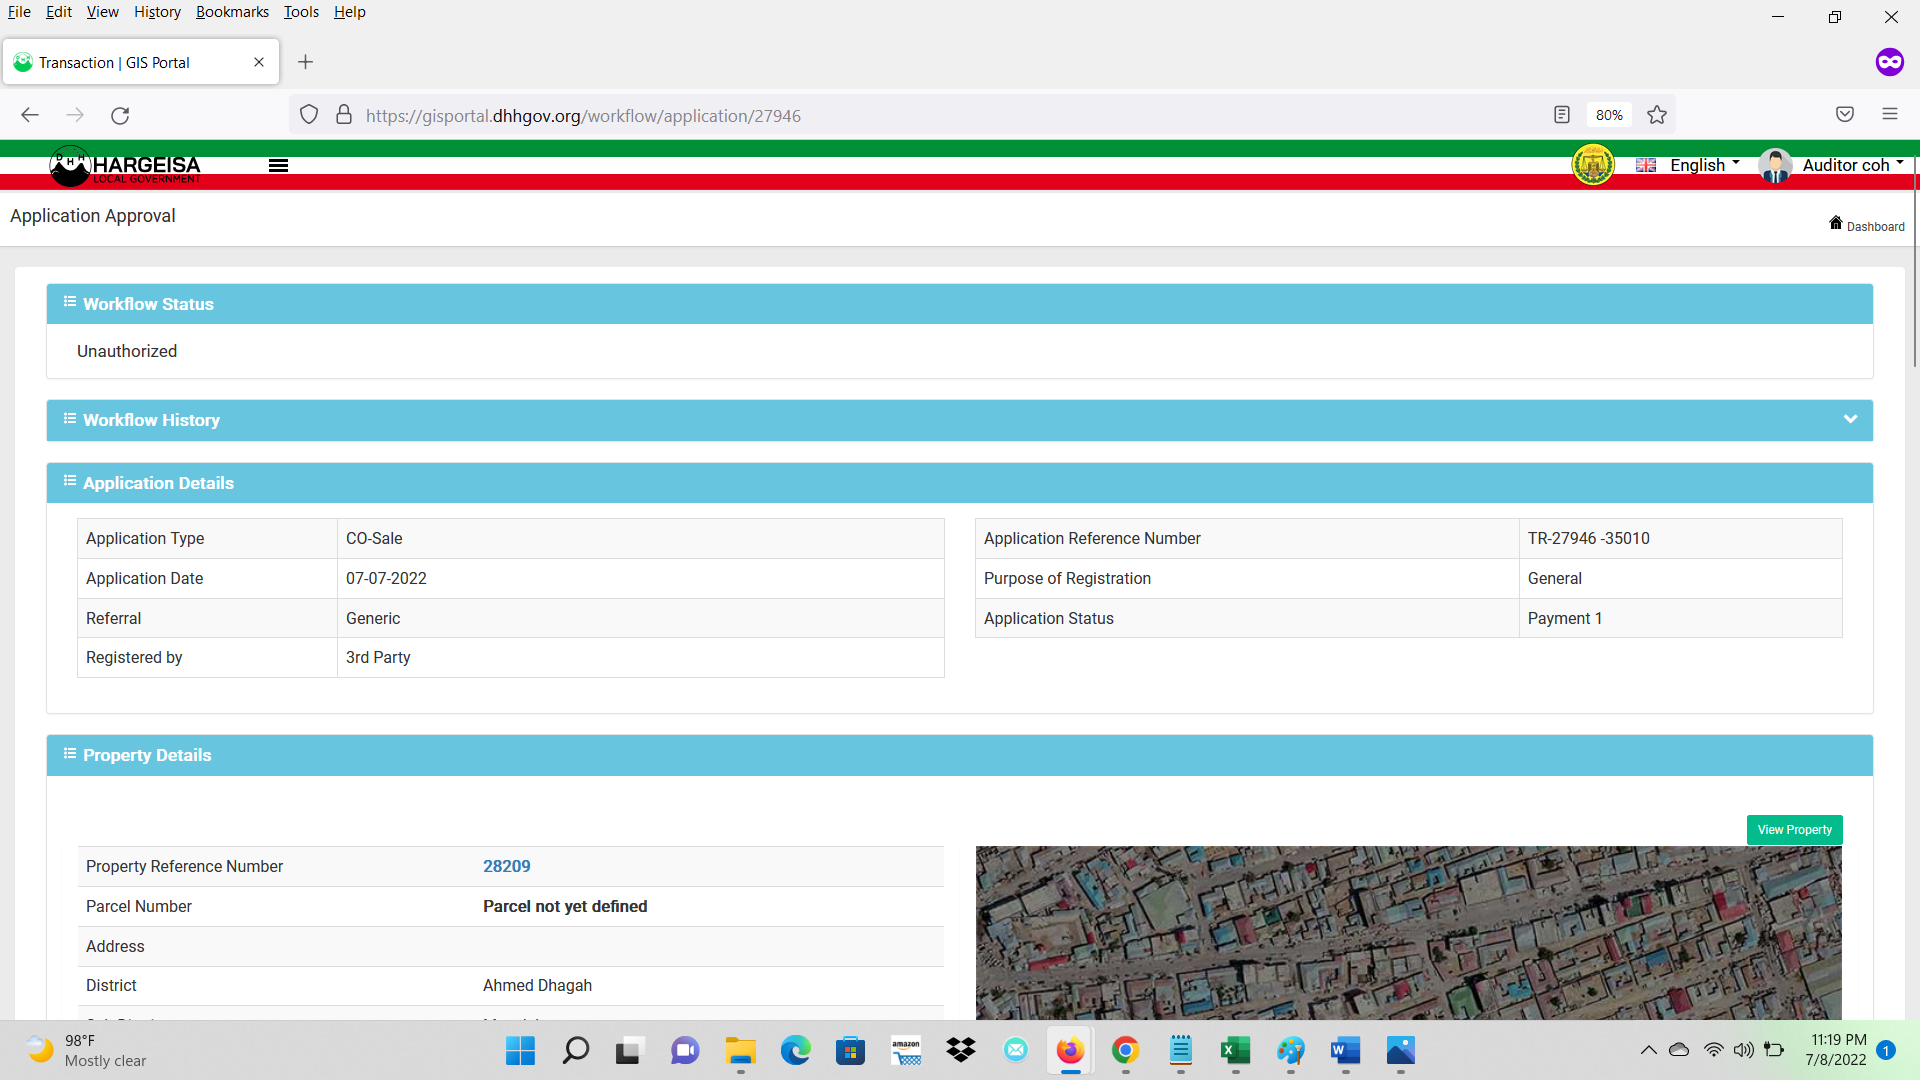Open the volume icon in system tray
Screen dimensions: 1920x1080
pyautogui.click(x=1744, y=1050)
